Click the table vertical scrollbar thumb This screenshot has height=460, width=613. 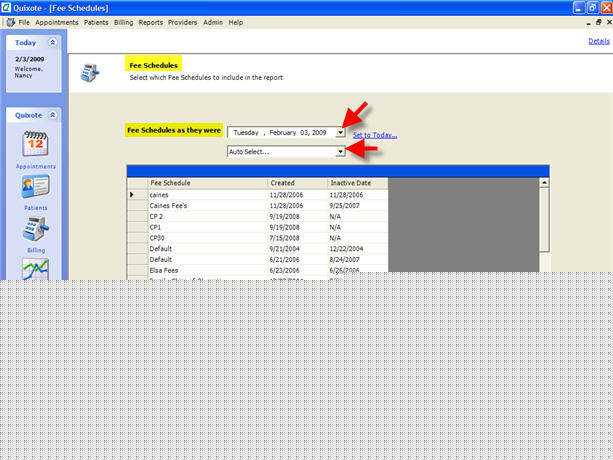544,220
